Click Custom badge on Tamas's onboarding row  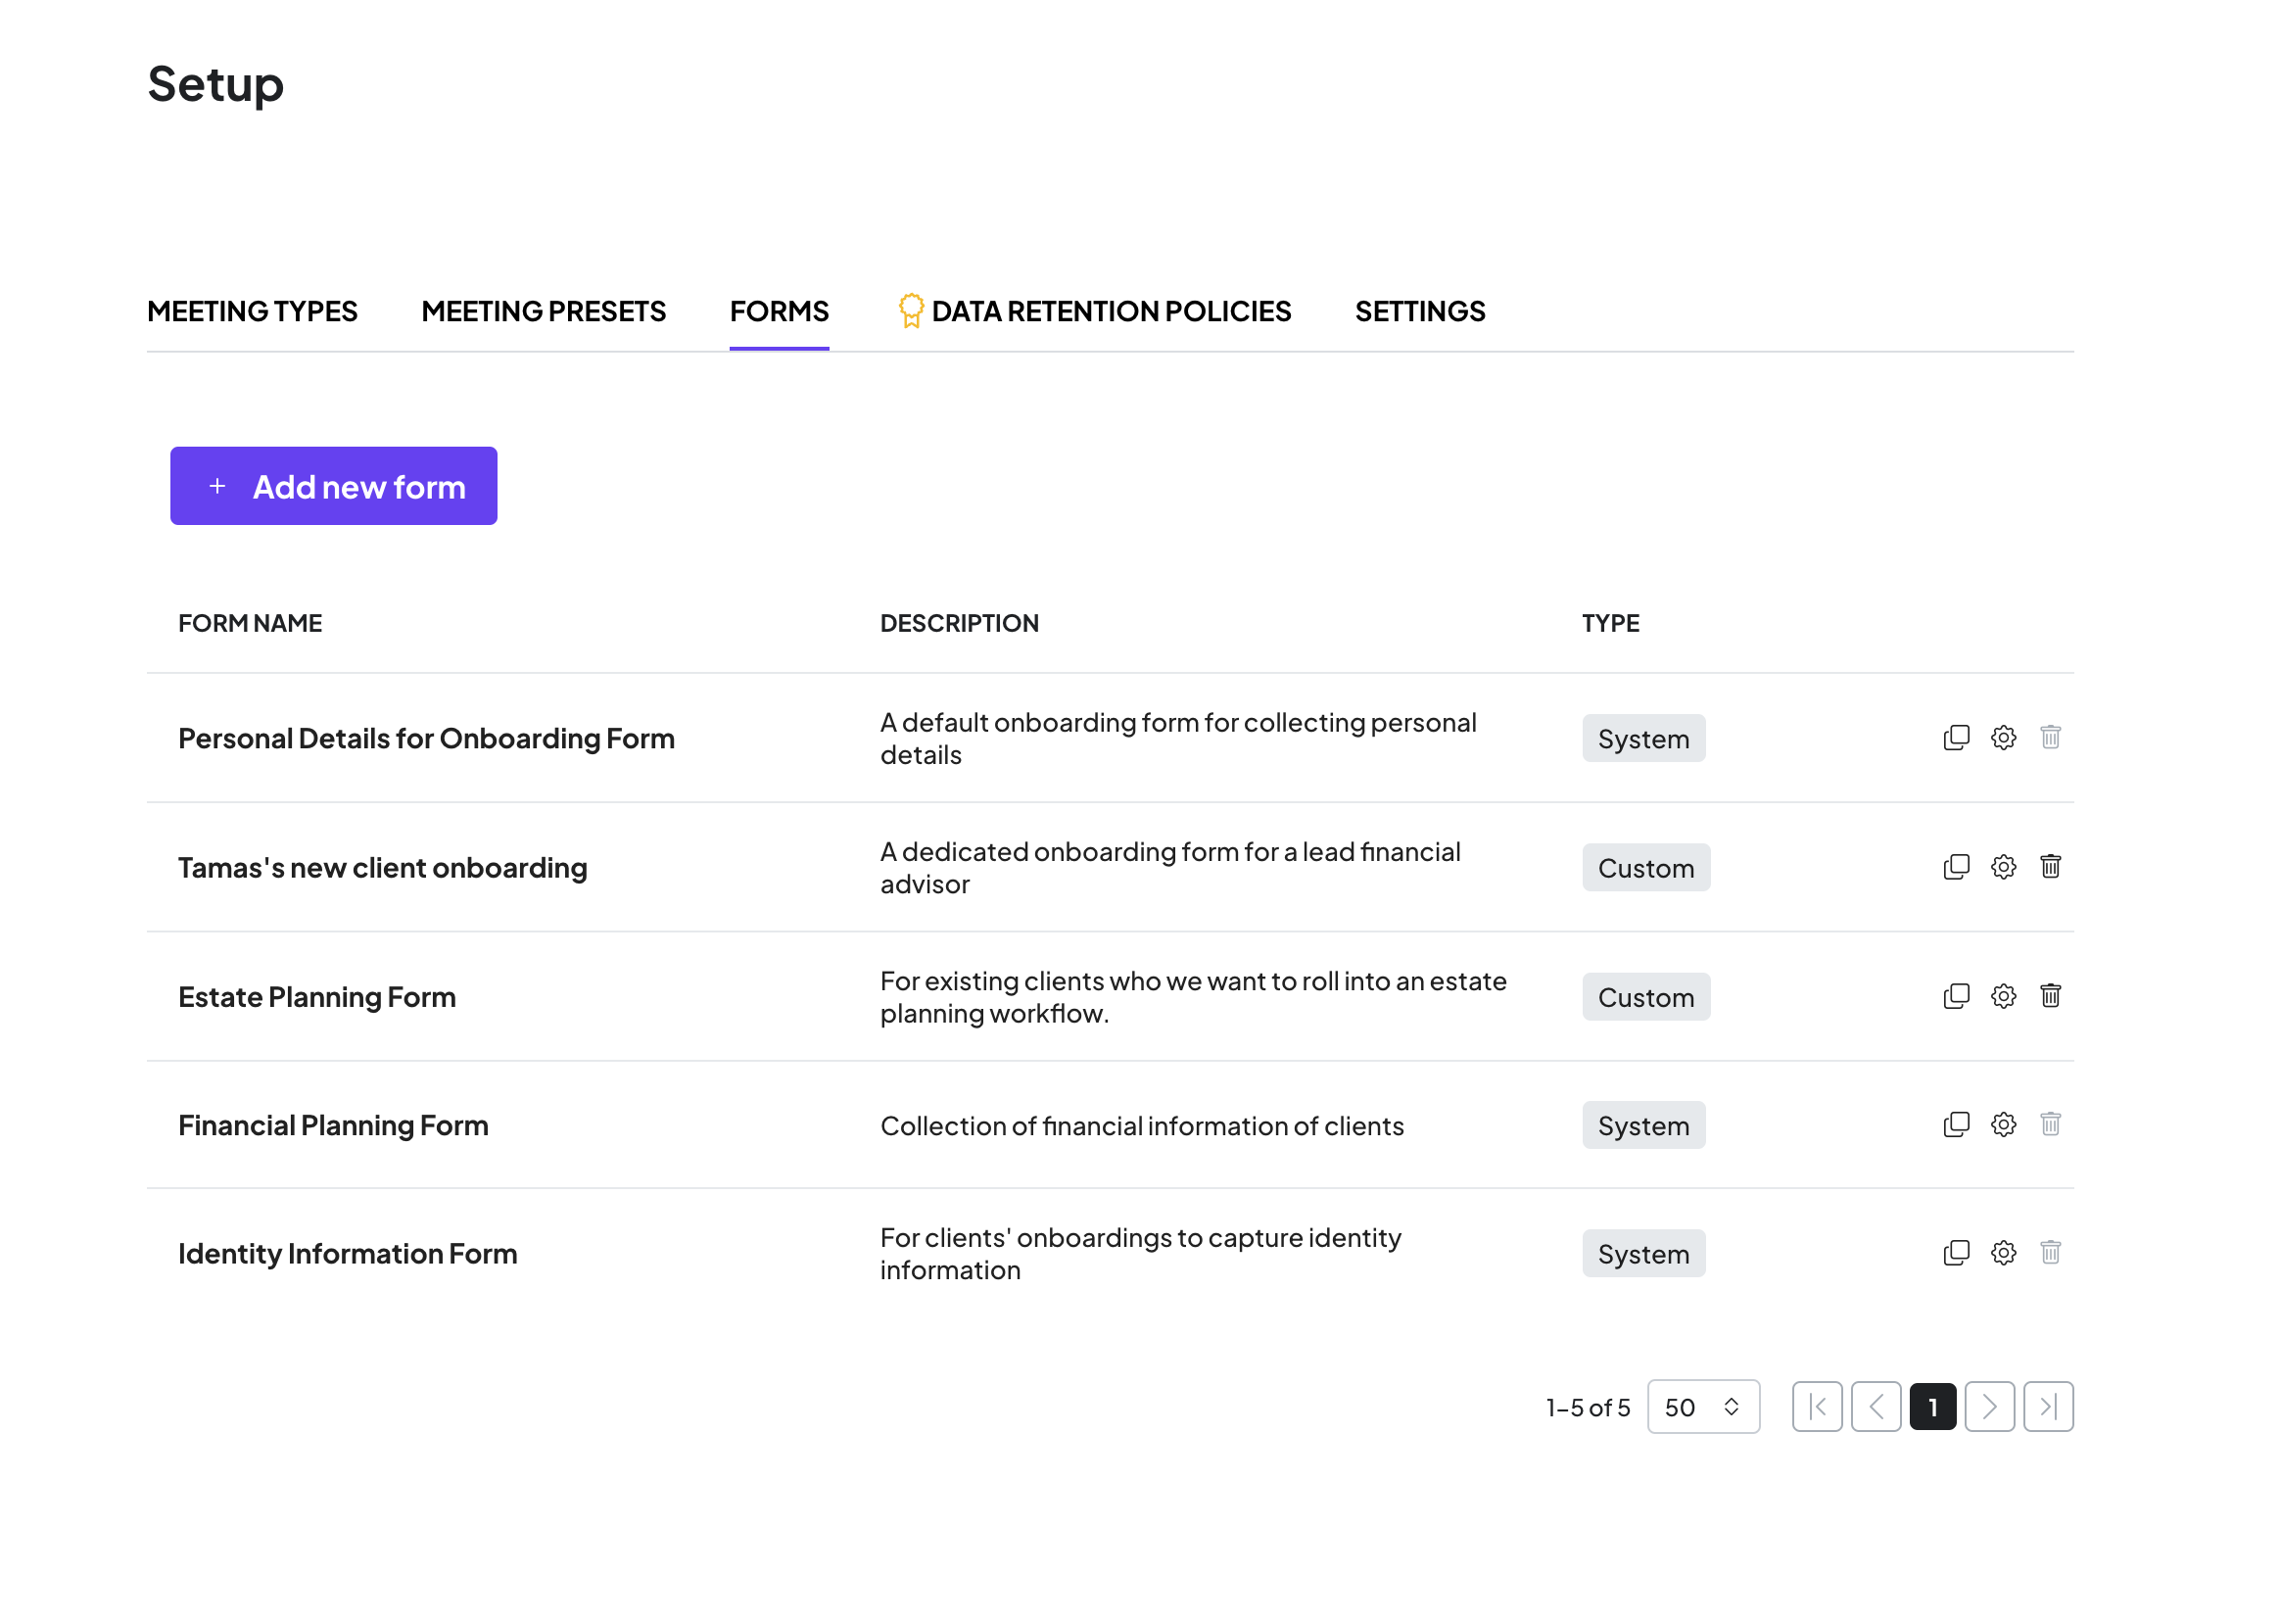pos(1646,867)
